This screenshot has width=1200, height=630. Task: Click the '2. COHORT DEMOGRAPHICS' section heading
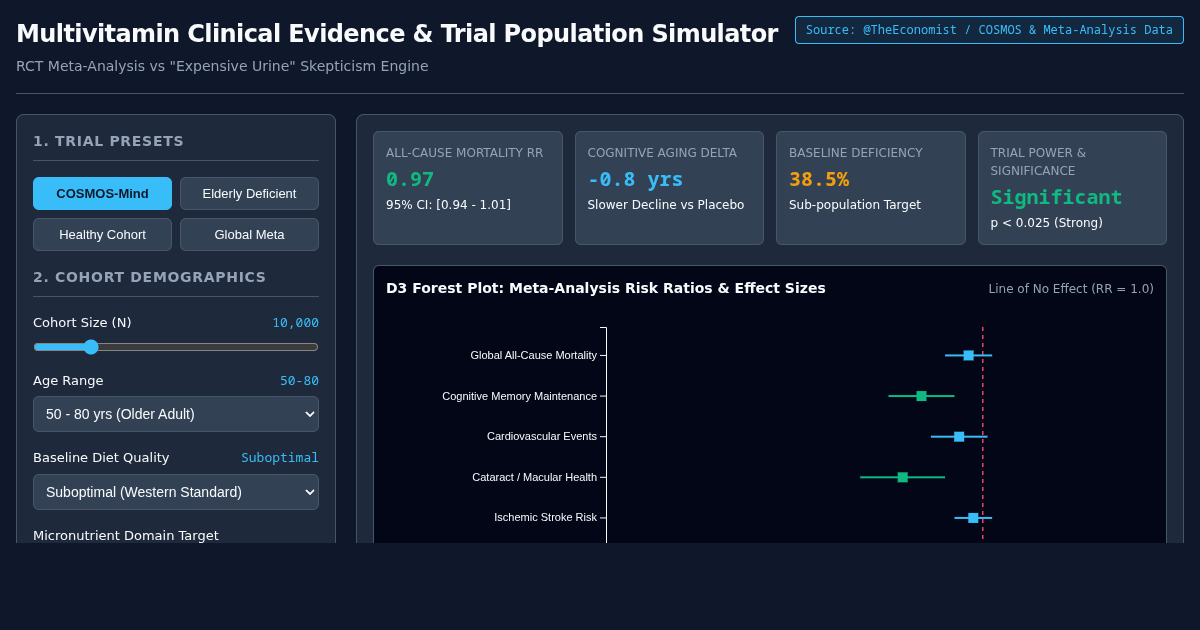tap(150, 277)
